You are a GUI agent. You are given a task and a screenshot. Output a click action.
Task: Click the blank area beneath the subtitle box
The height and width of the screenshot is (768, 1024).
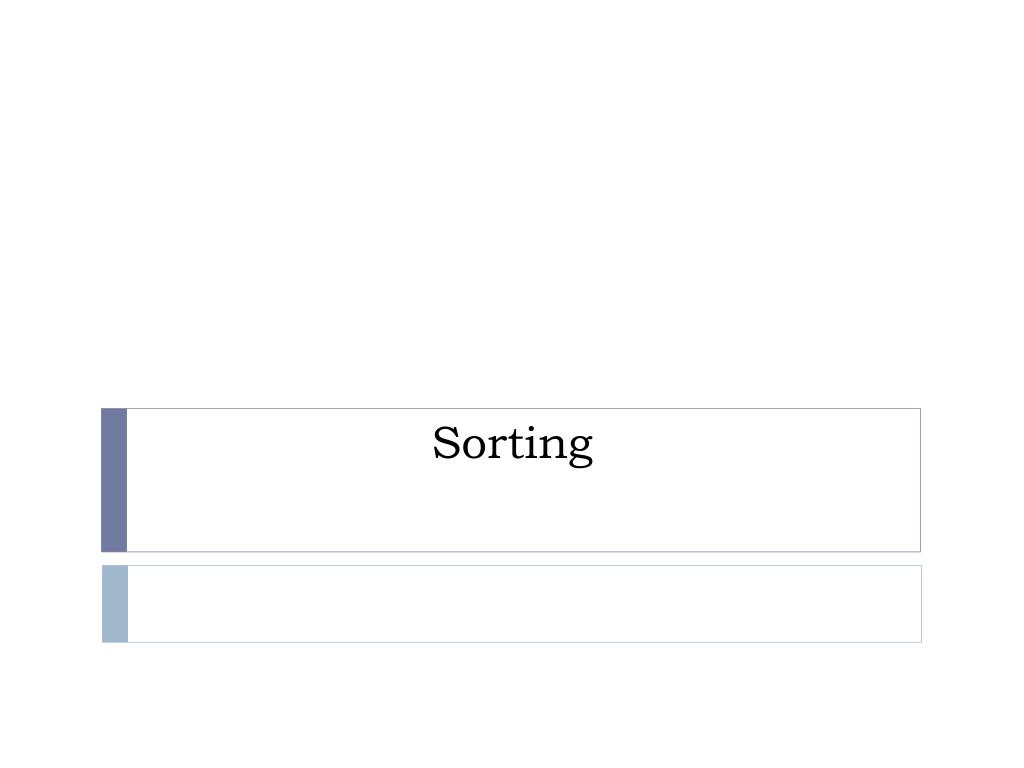pyautogui.click(x=512, y=705)
